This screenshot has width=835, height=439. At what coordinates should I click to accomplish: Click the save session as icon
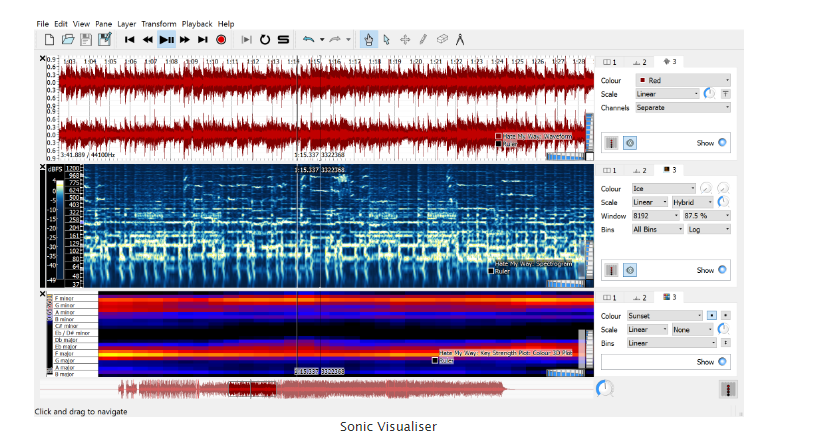[104, 39]
